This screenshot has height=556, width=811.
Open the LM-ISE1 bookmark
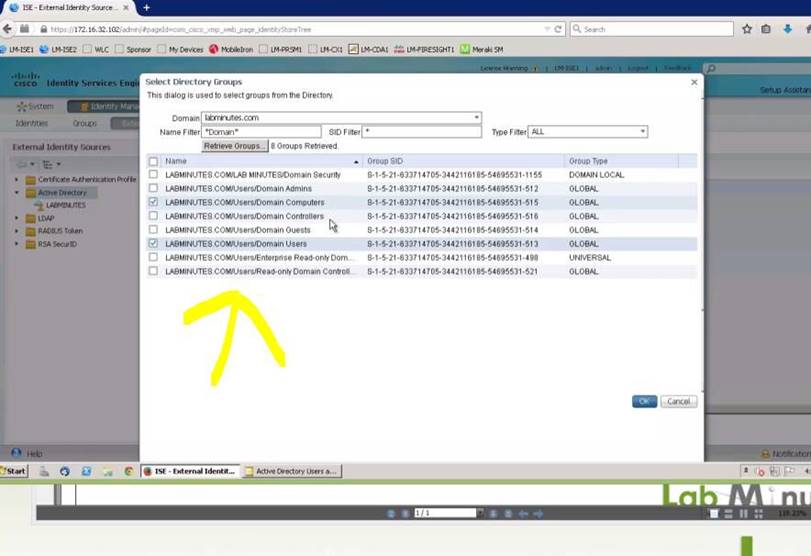tap(17, 50)
